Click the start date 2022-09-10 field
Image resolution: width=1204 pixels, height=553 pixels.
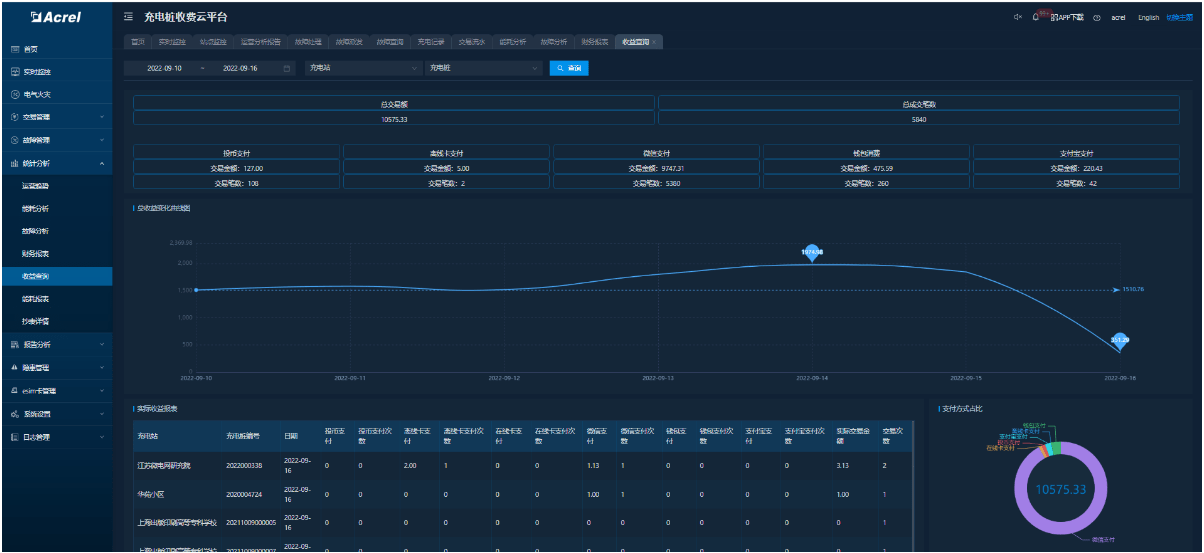[x=164, y=68]
